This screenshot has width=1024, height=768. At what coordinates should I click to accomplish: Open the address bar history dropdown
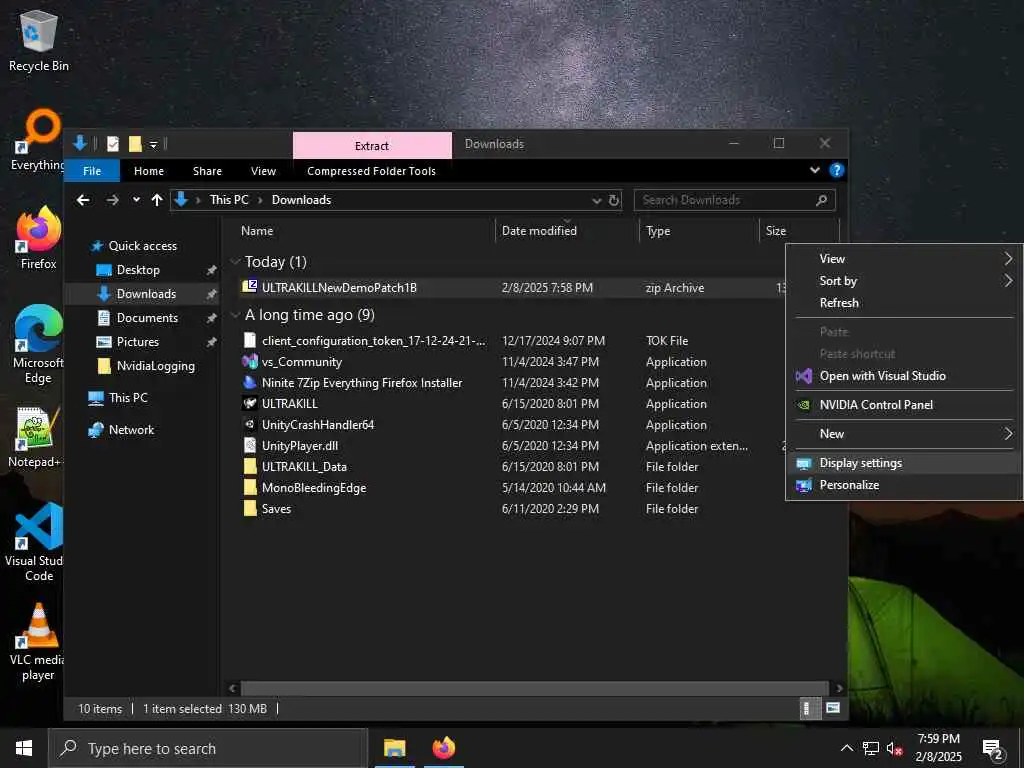[x=596, y=200]
